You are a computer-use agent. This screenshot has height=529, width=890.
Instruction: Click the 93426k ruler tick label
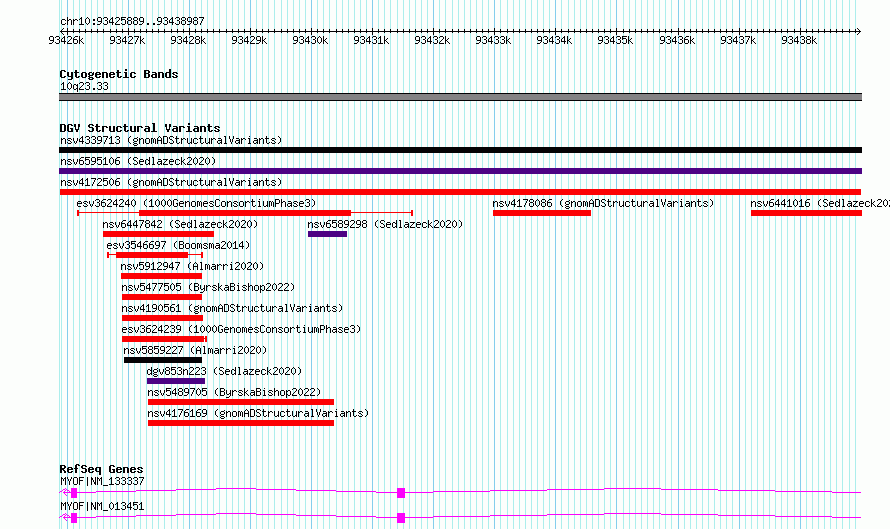pyautogui.click(x=66, y=40)
